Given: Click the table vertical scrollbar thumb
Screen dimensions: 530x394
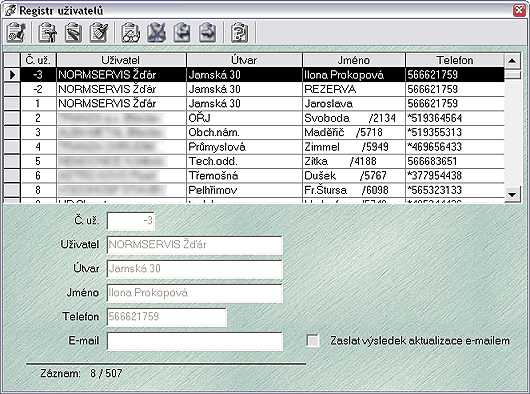Looking at the screenshot, I should (512, 74).
